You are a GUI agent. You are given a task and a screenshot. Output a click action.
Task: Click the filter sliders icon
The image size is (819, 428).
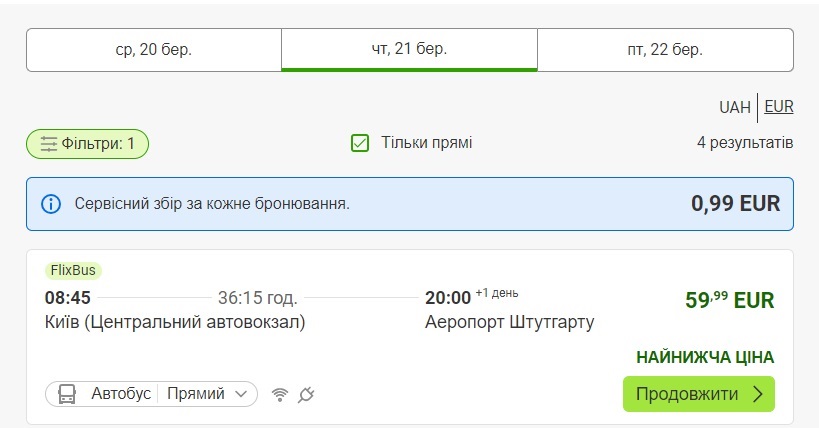point(48,144)
